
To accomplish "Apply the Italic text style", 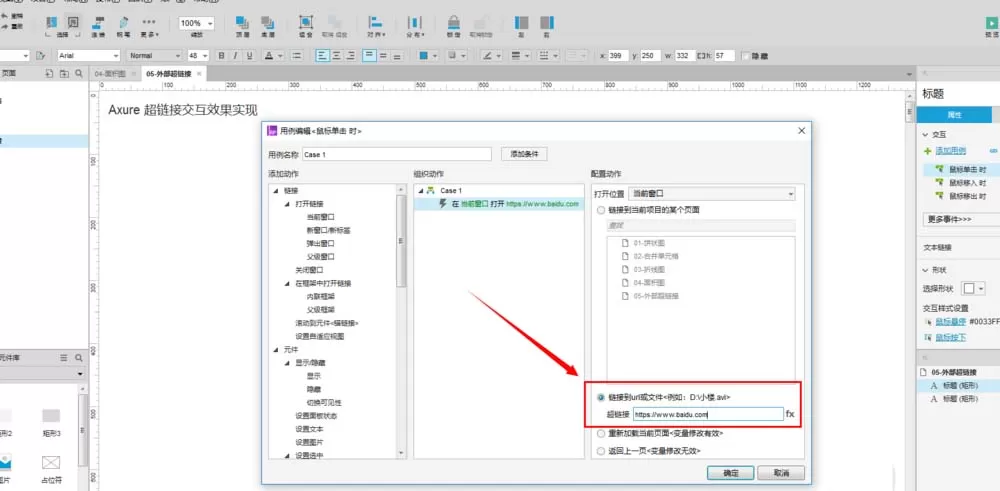I will coord(235,56).
